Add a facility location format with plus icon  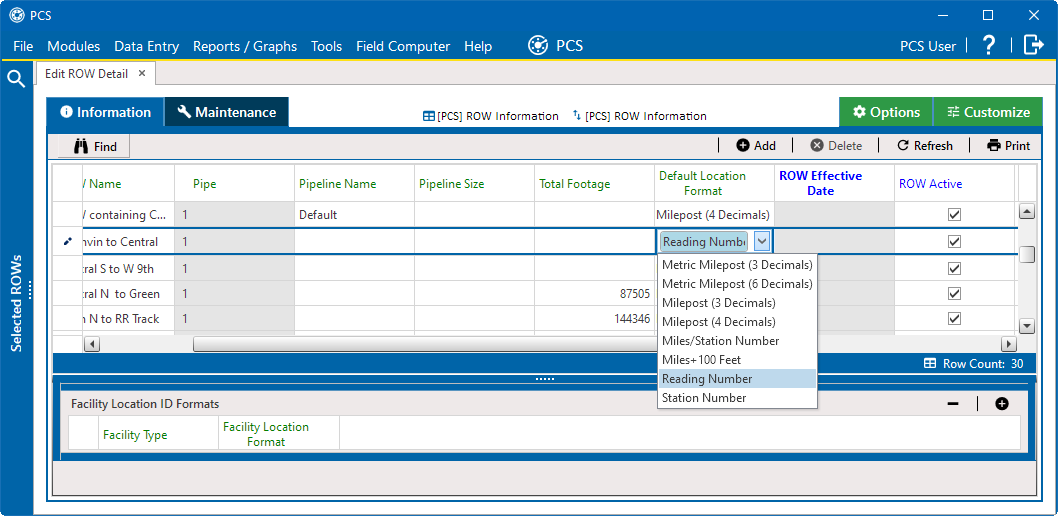point(1002,404)
